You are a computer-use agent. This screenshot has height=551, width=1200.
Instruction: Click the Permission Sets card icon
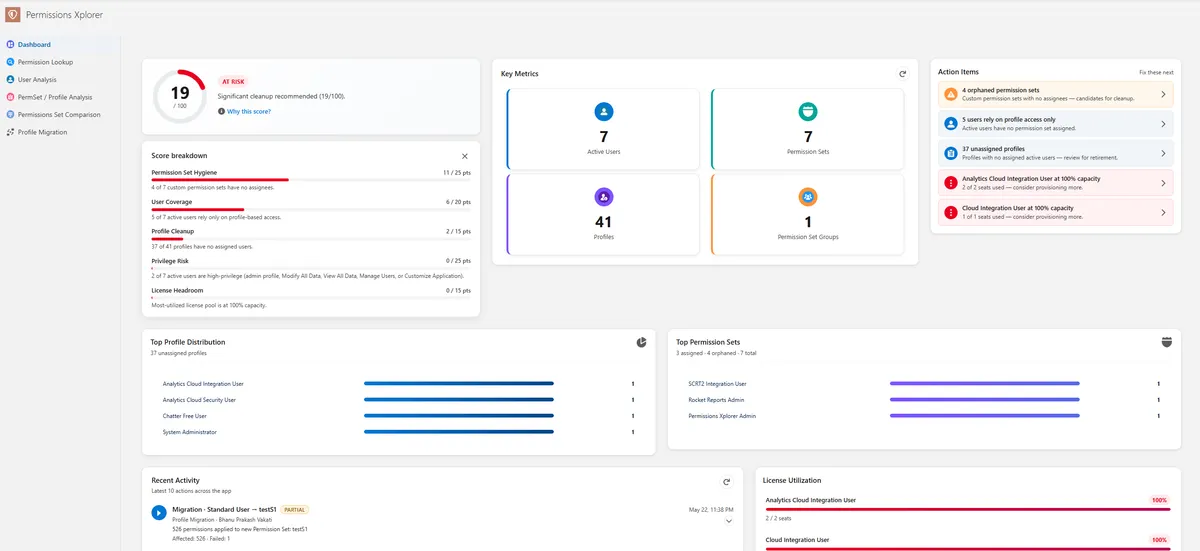[808, 112]
